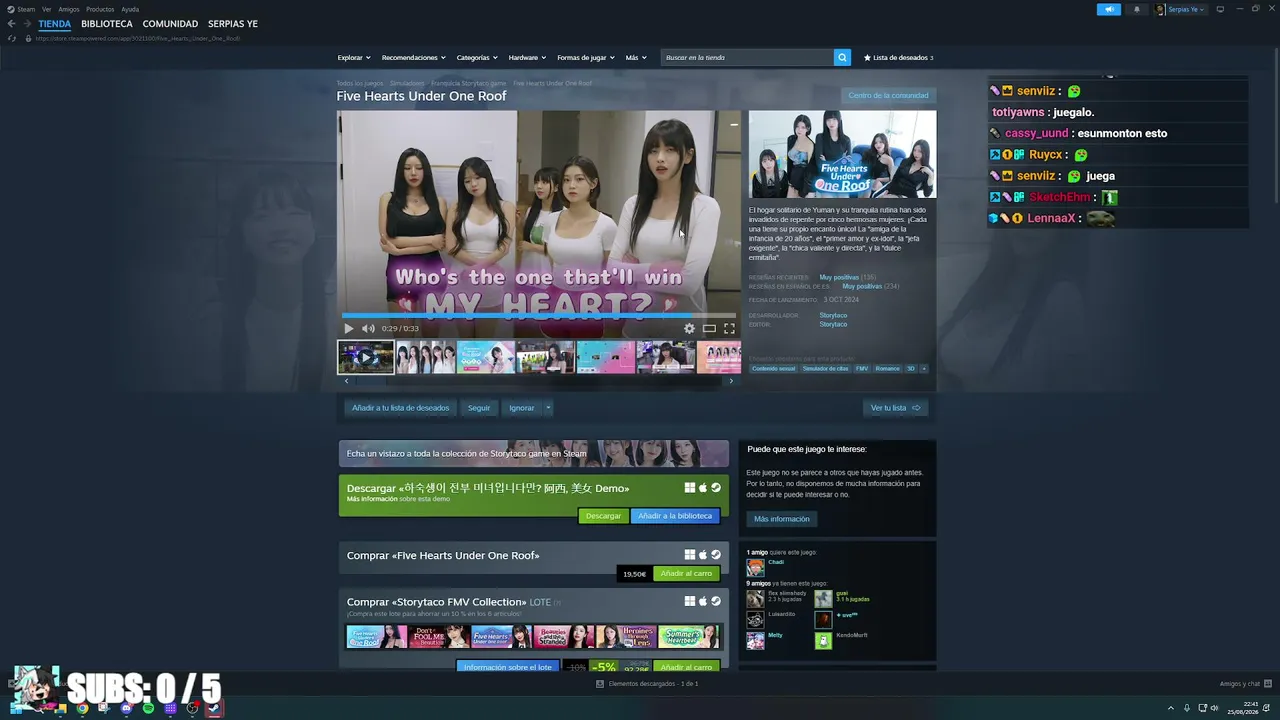
Task: Open the Productos menu
Action: (x=100, y=9)
